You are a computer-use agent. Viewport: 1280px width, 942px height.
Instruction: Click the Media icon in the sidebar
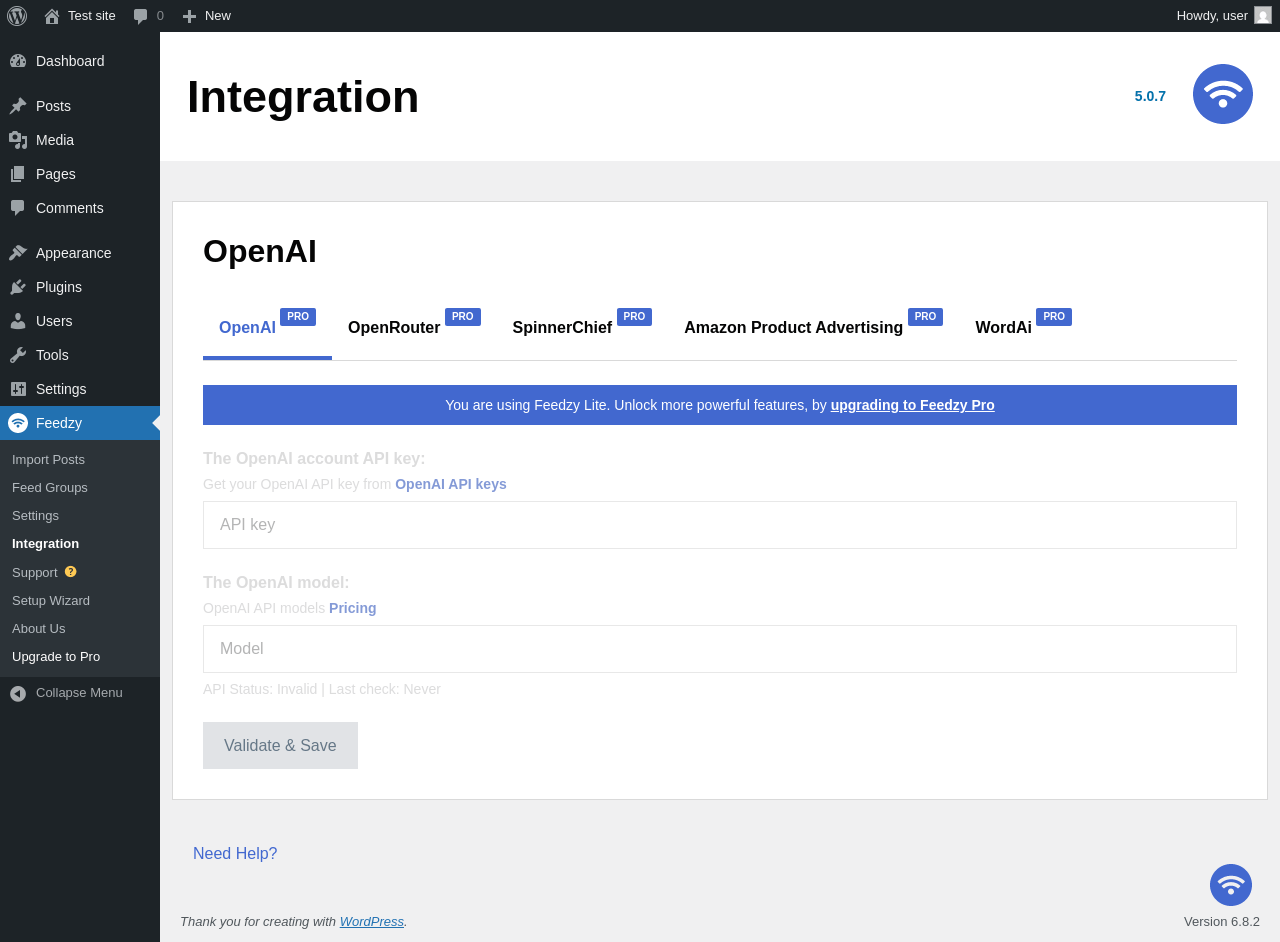(18, 140)
